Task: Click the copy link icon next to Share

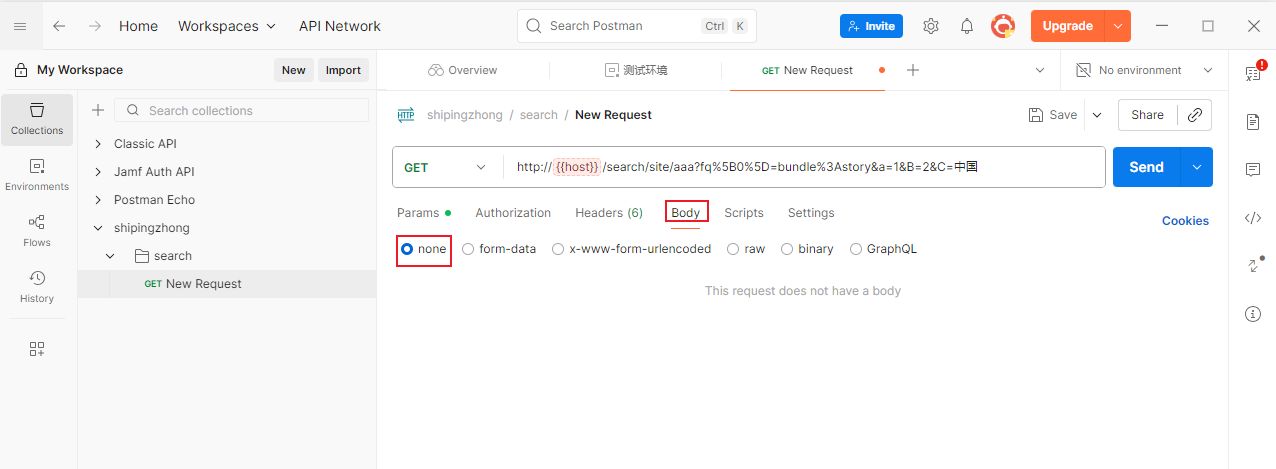Action: [1194, 115]
